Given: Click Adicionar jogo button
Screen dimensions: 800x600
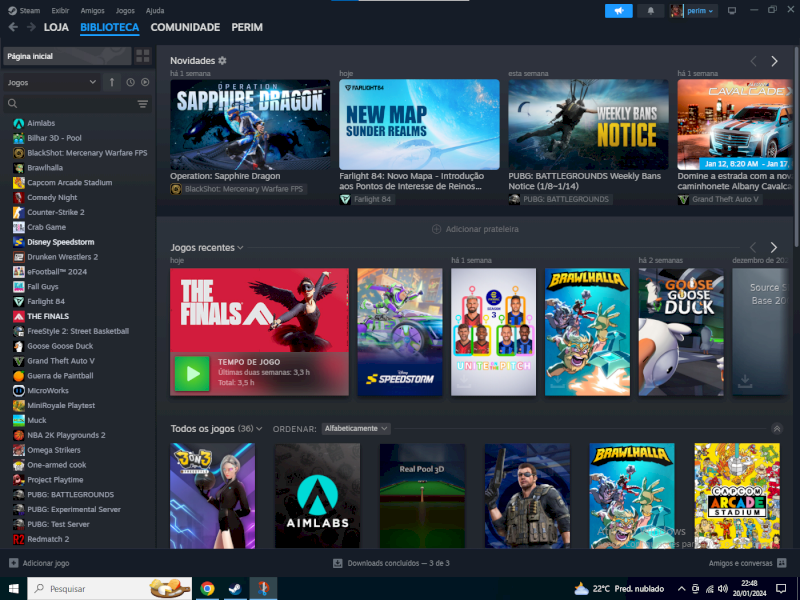Looking at the screenshot, I should pos(40,563).
